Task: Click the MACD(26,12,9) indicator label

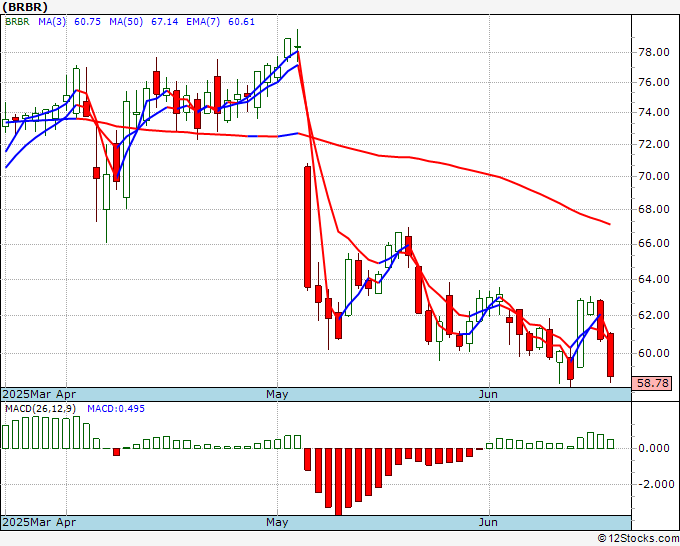Action: click(x=41, y=409)
